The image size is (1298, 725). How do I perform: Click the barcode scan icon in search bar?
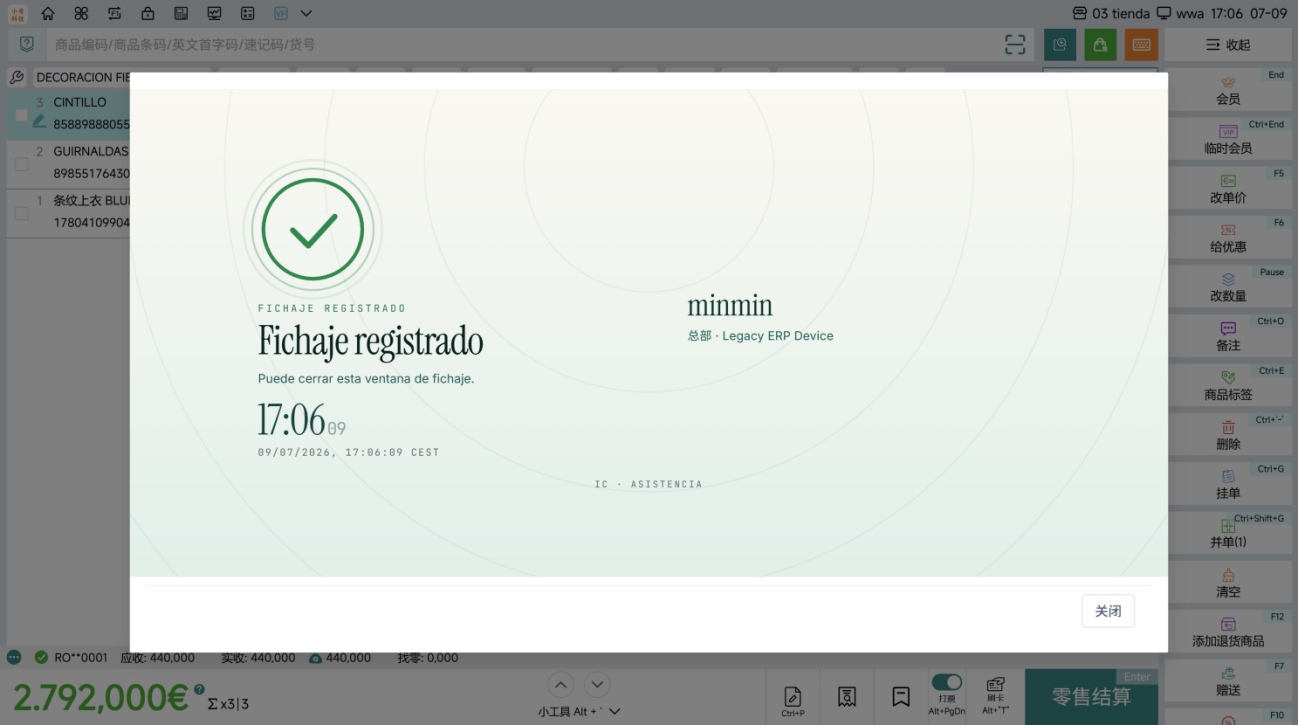(x=1015, y=44)
